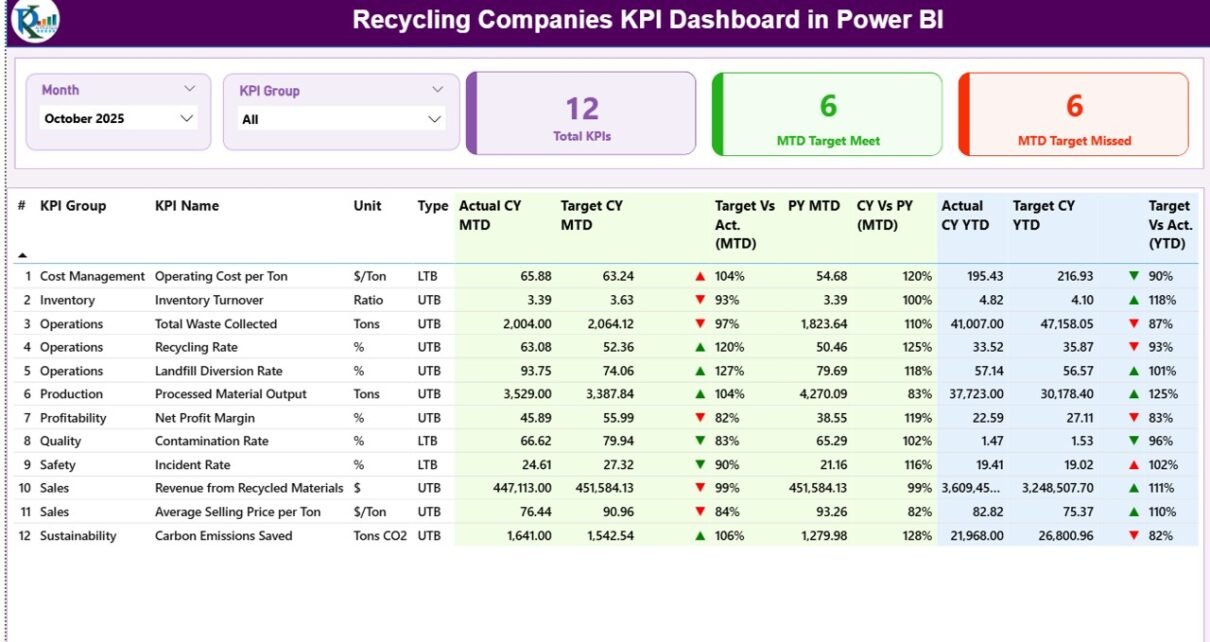This screenshot has width=1210, height=642.
Task: Collapse the Month slicer header chevron
Action: [x=189, y=89]
